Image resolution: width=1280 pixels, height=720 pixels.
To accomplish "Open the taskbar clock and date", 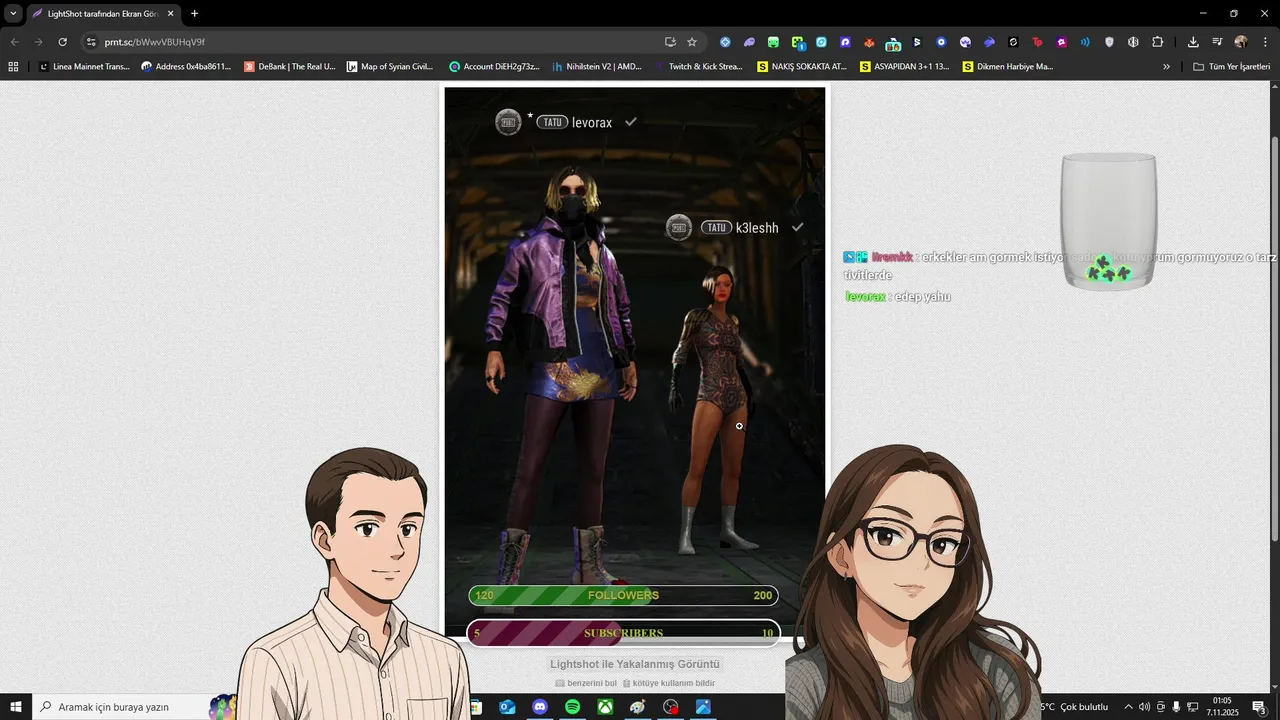I will pyautogui.click(x=1222, y=707).
